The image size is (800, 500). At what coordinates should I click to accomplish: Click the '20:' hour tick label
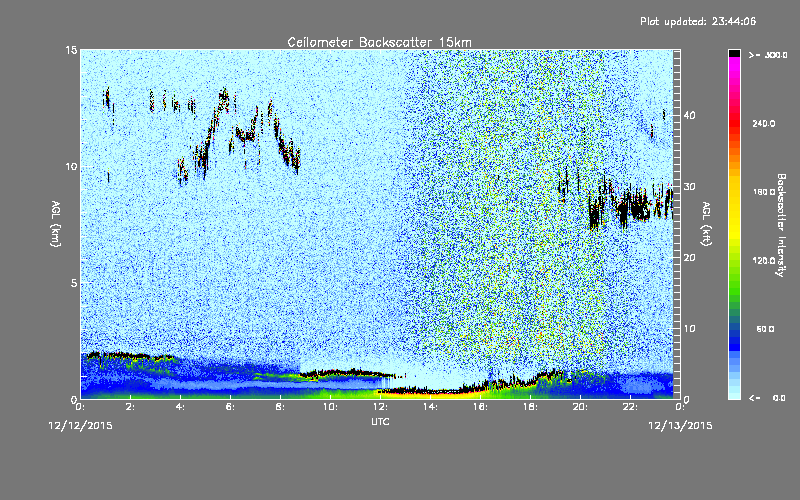[x=581, y=407]
